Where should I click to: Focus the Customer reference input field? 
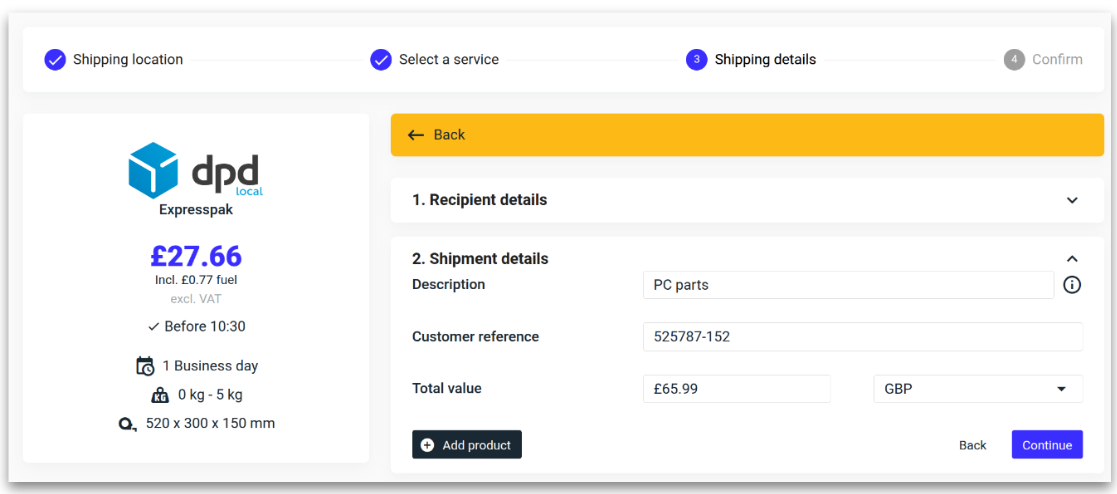(862, 337)
